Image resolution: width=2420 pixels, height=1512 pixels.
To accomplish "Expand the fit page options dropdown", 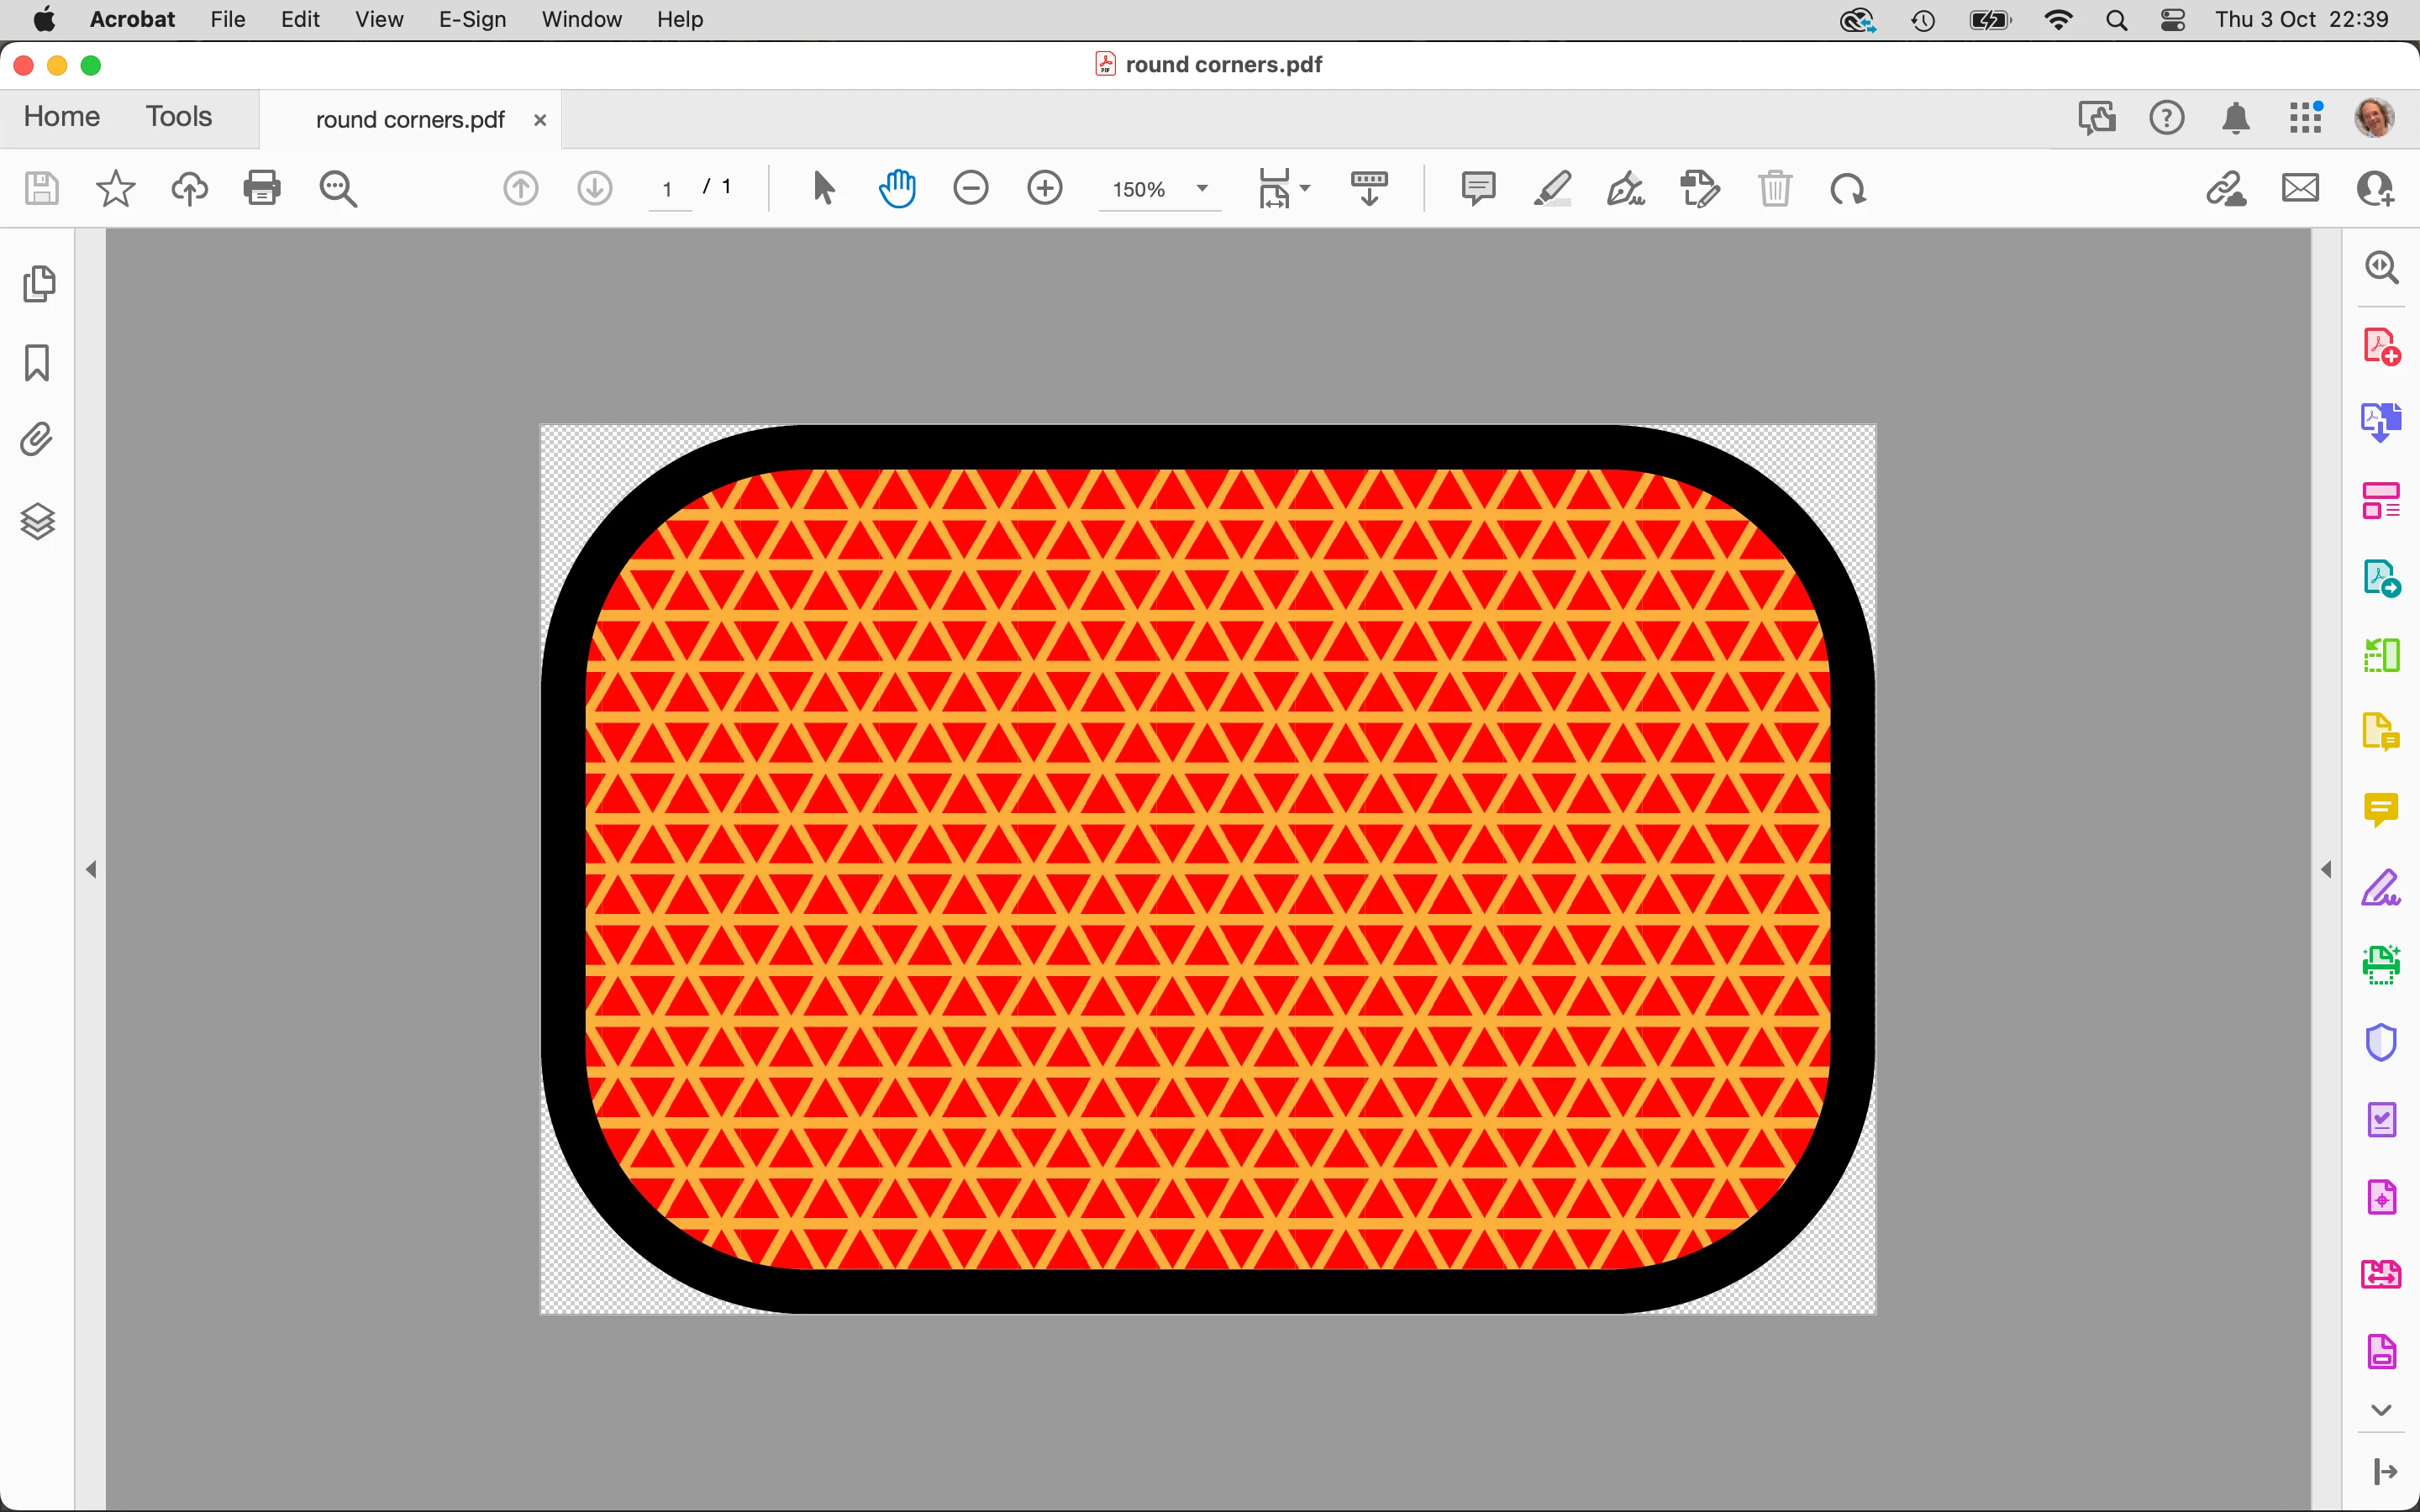I will pyautogui.click(x=1305, y=188).
